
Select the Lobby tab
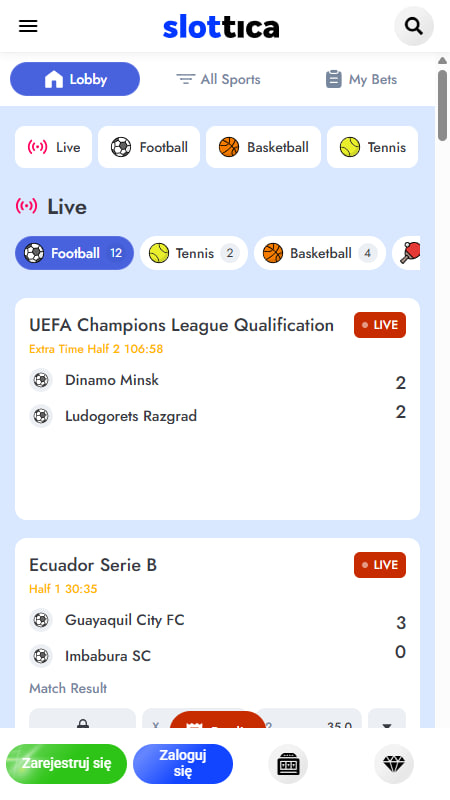pos(75,79)
